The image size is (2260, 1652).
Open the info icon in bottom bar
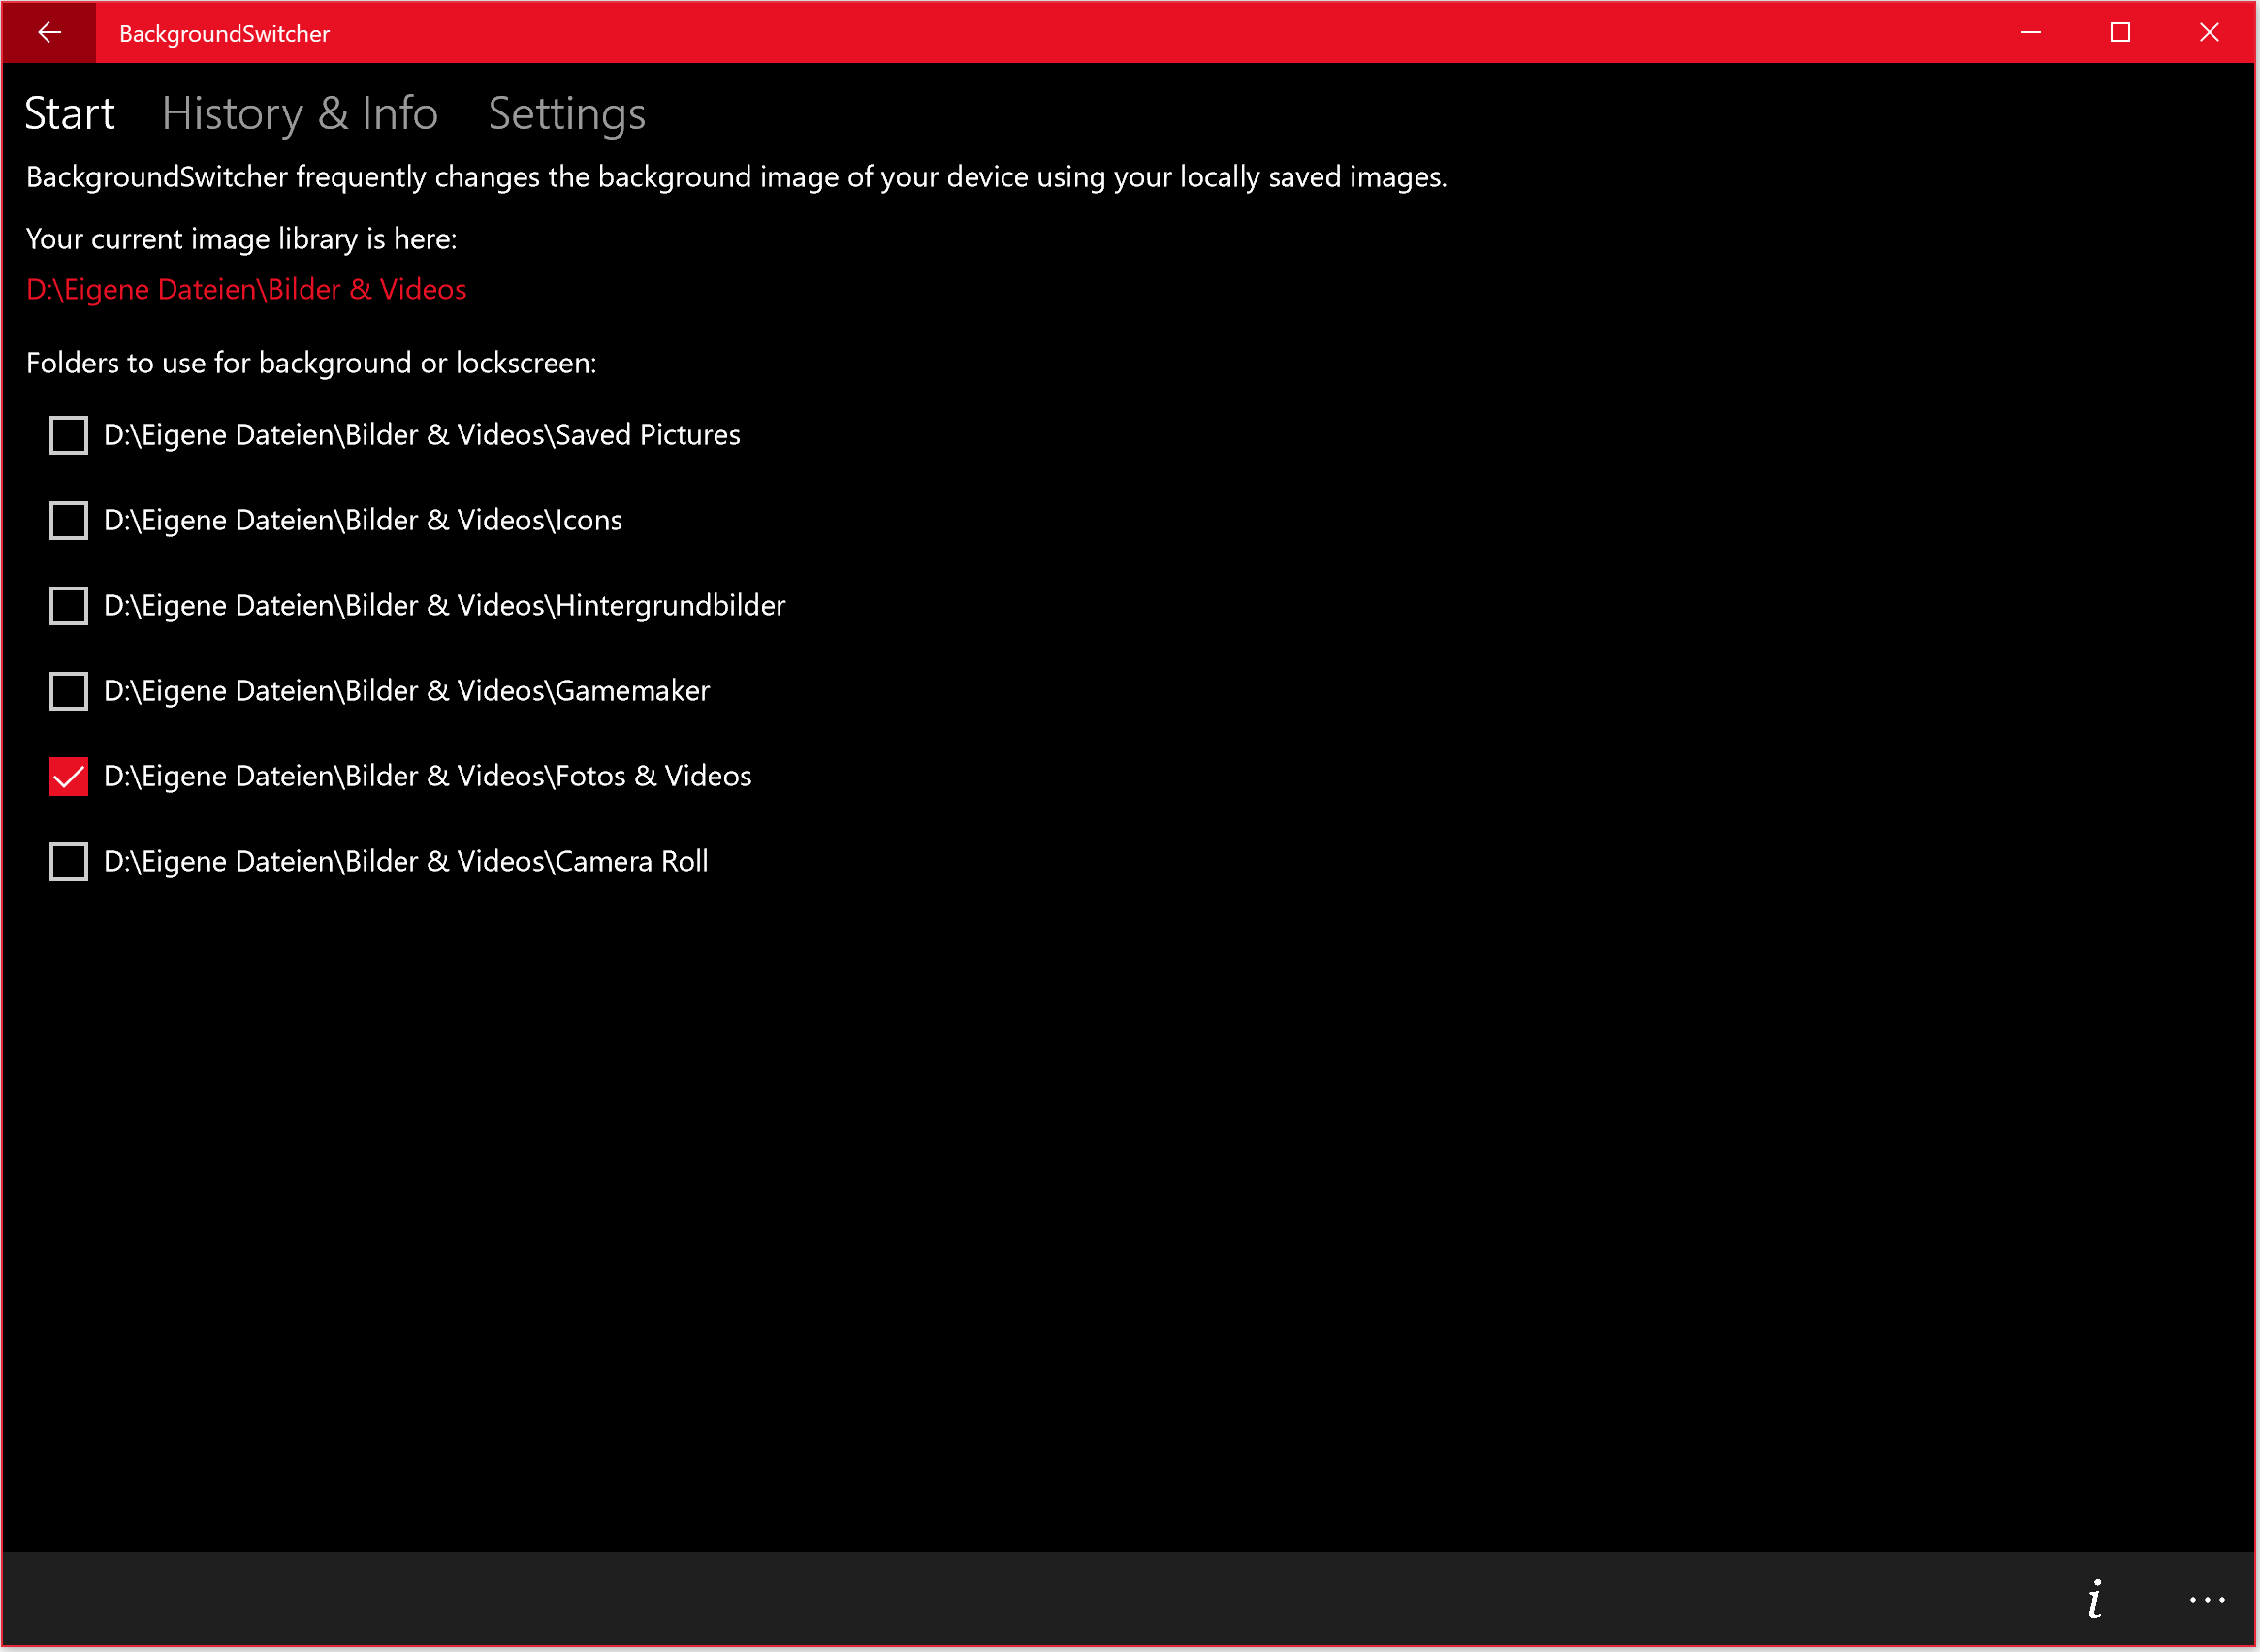(2095, 1600)
